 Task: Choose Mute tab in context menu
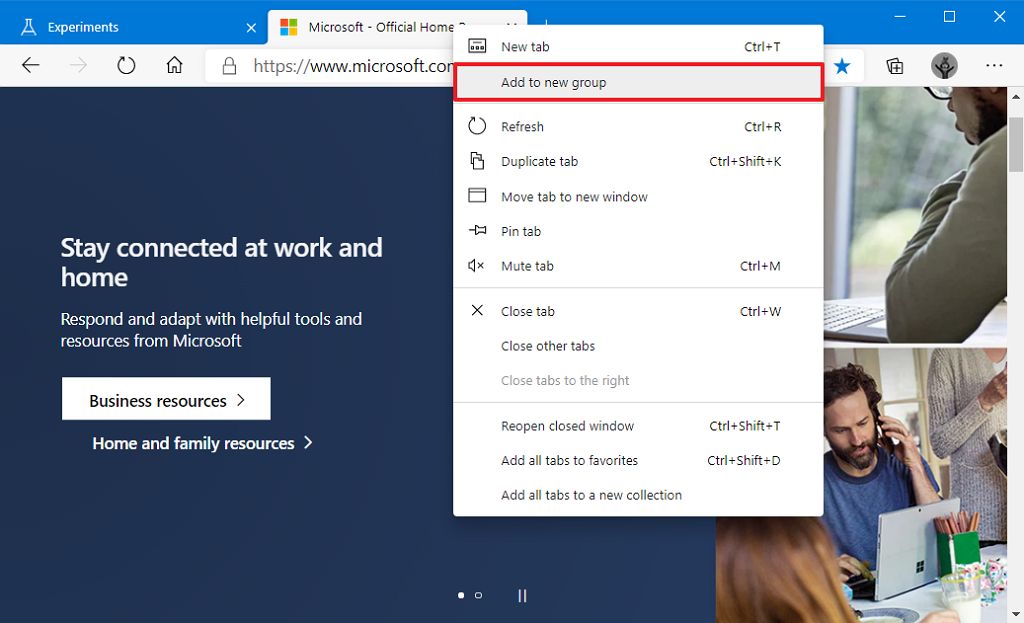(x=527, y=266)
